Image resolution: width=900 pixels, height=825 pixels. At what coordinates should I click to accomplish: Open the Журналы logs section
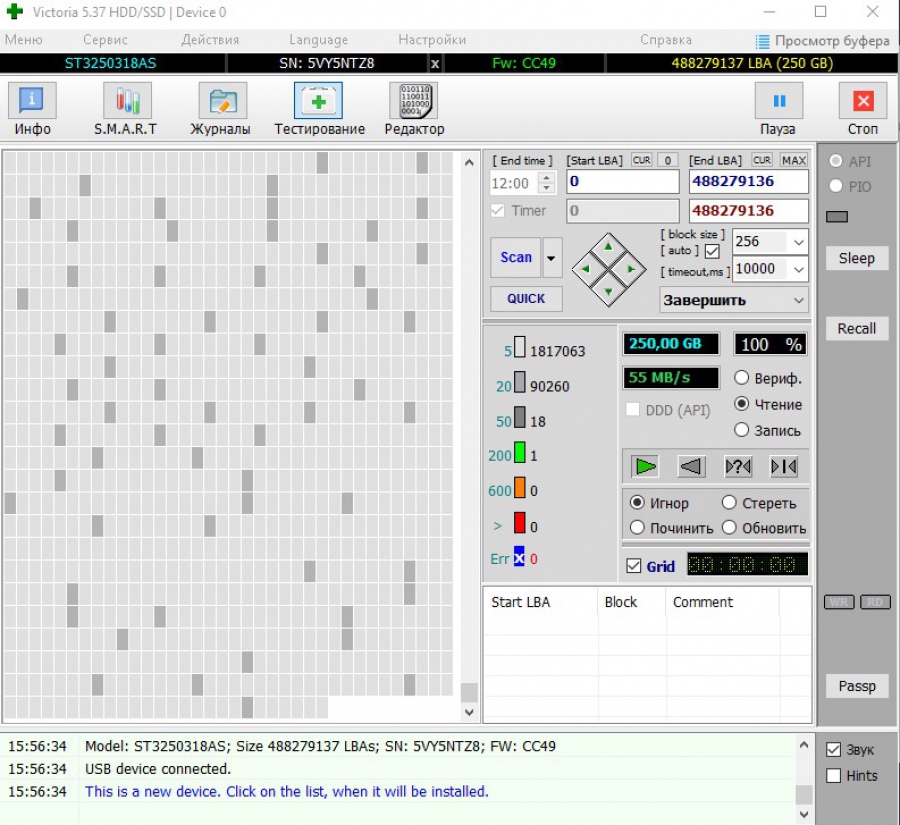click(x=221, y=109)
